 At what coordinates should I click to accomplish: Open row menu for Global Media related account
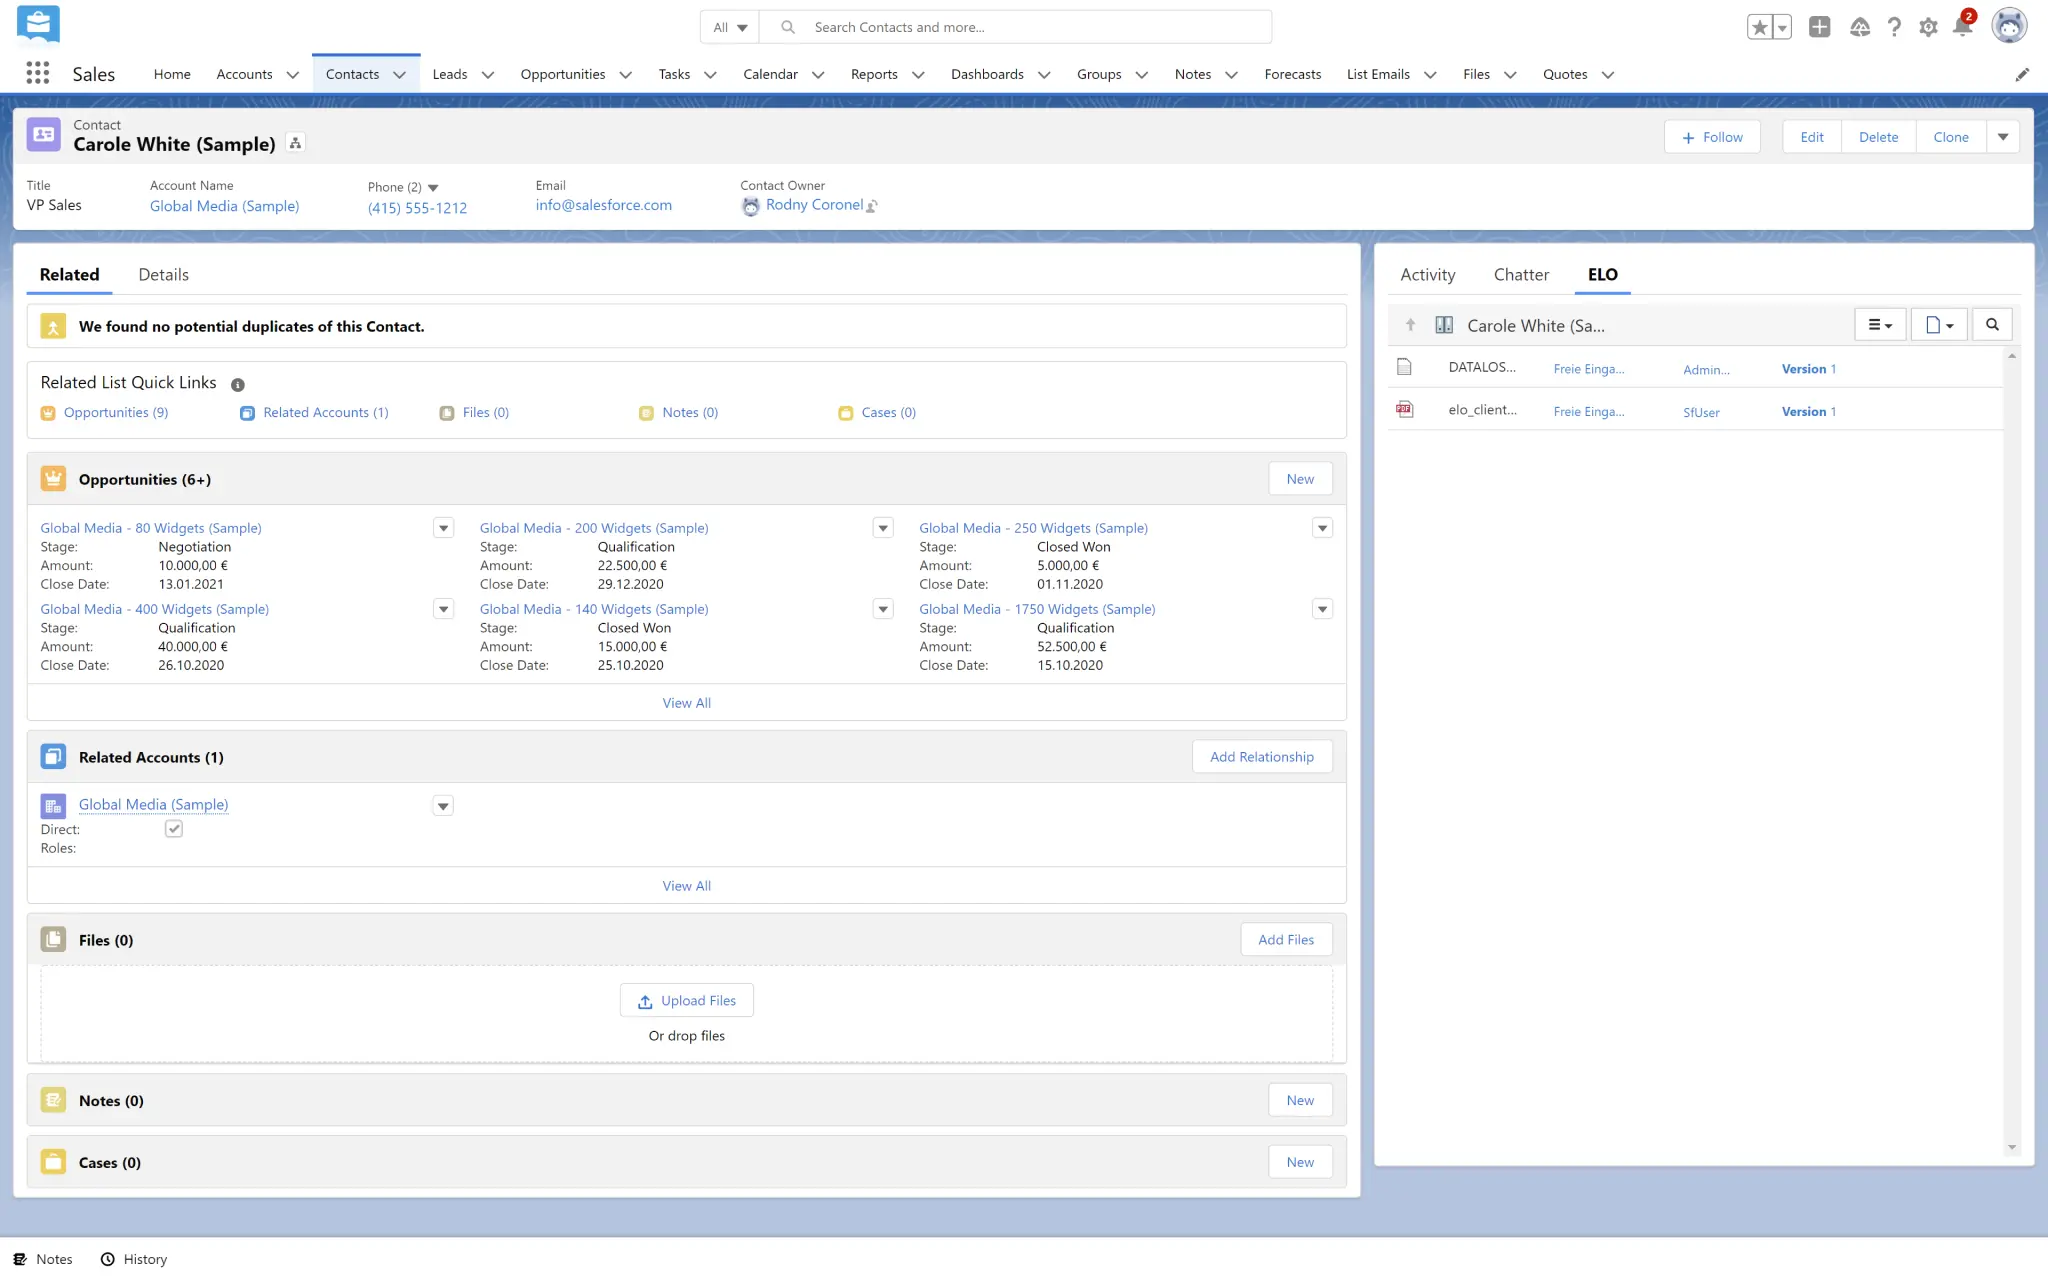click(444, 806)
